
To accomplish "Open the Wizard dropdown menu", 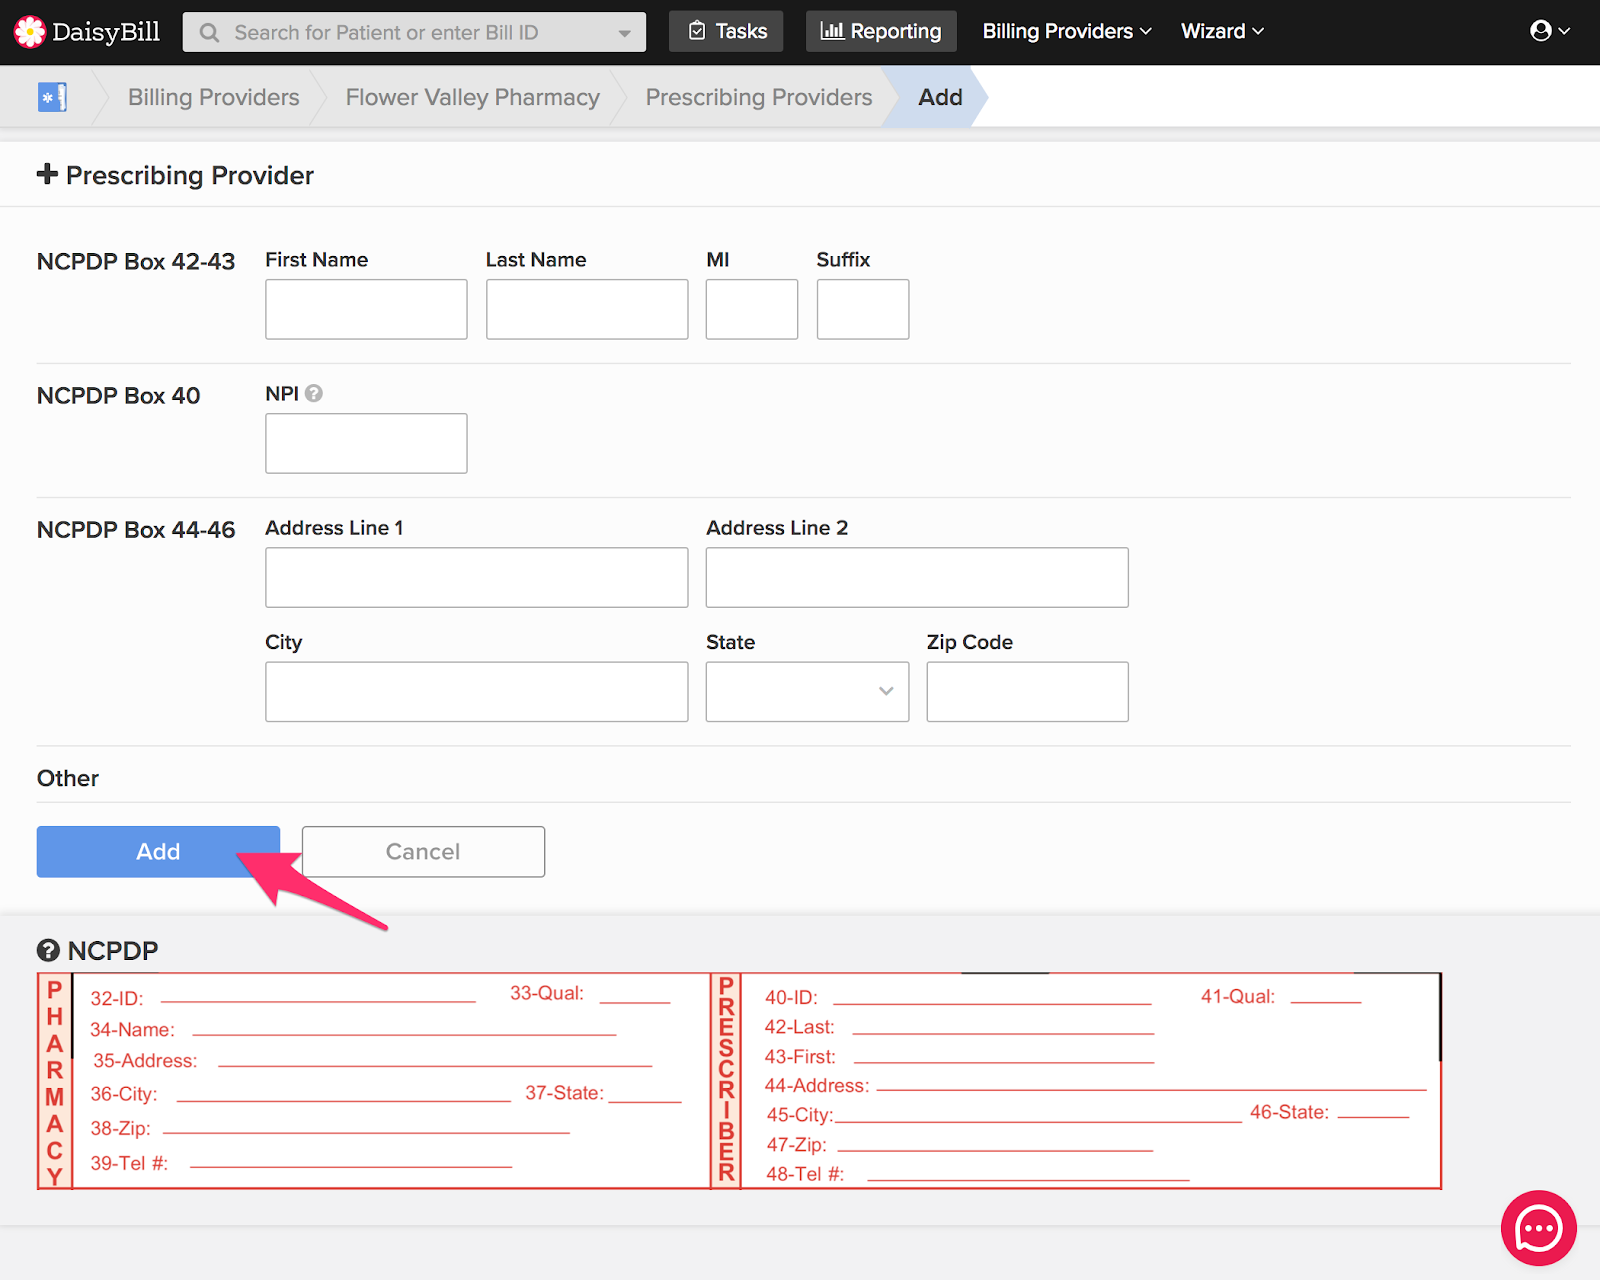I will click(1222, 31).
